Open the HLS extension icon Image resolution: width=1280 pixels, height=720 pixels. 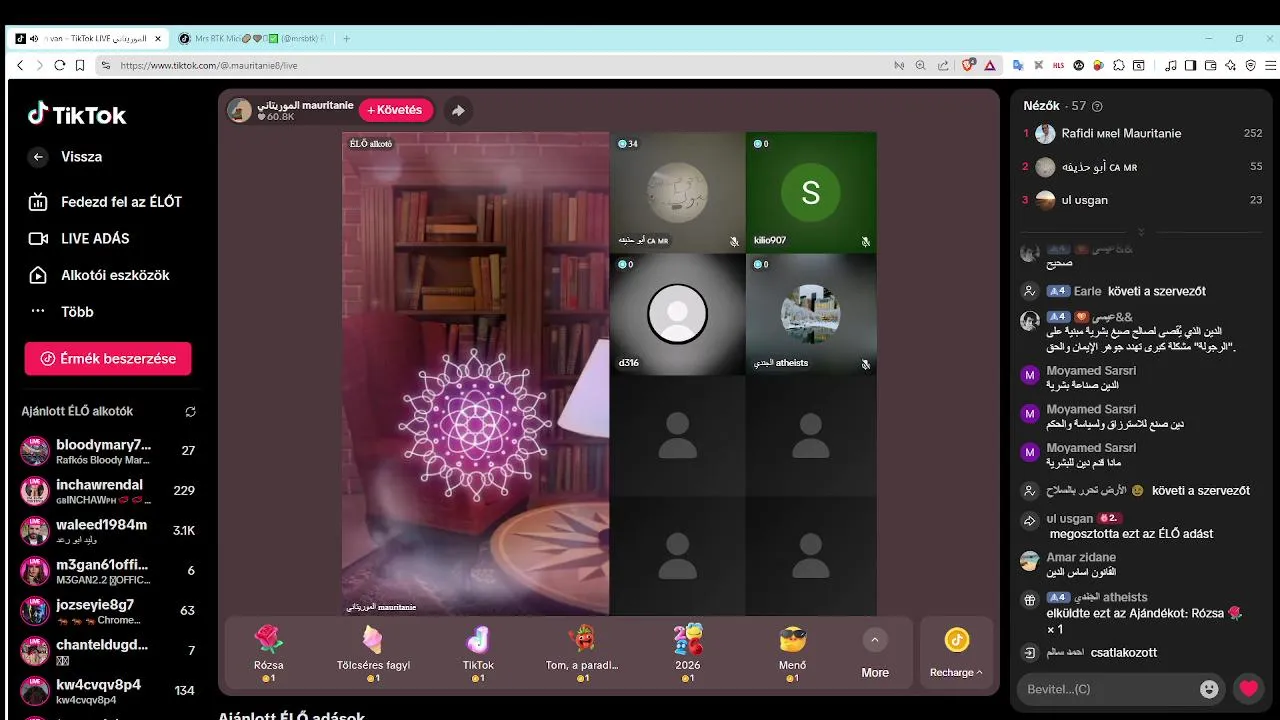(1059, 65)
